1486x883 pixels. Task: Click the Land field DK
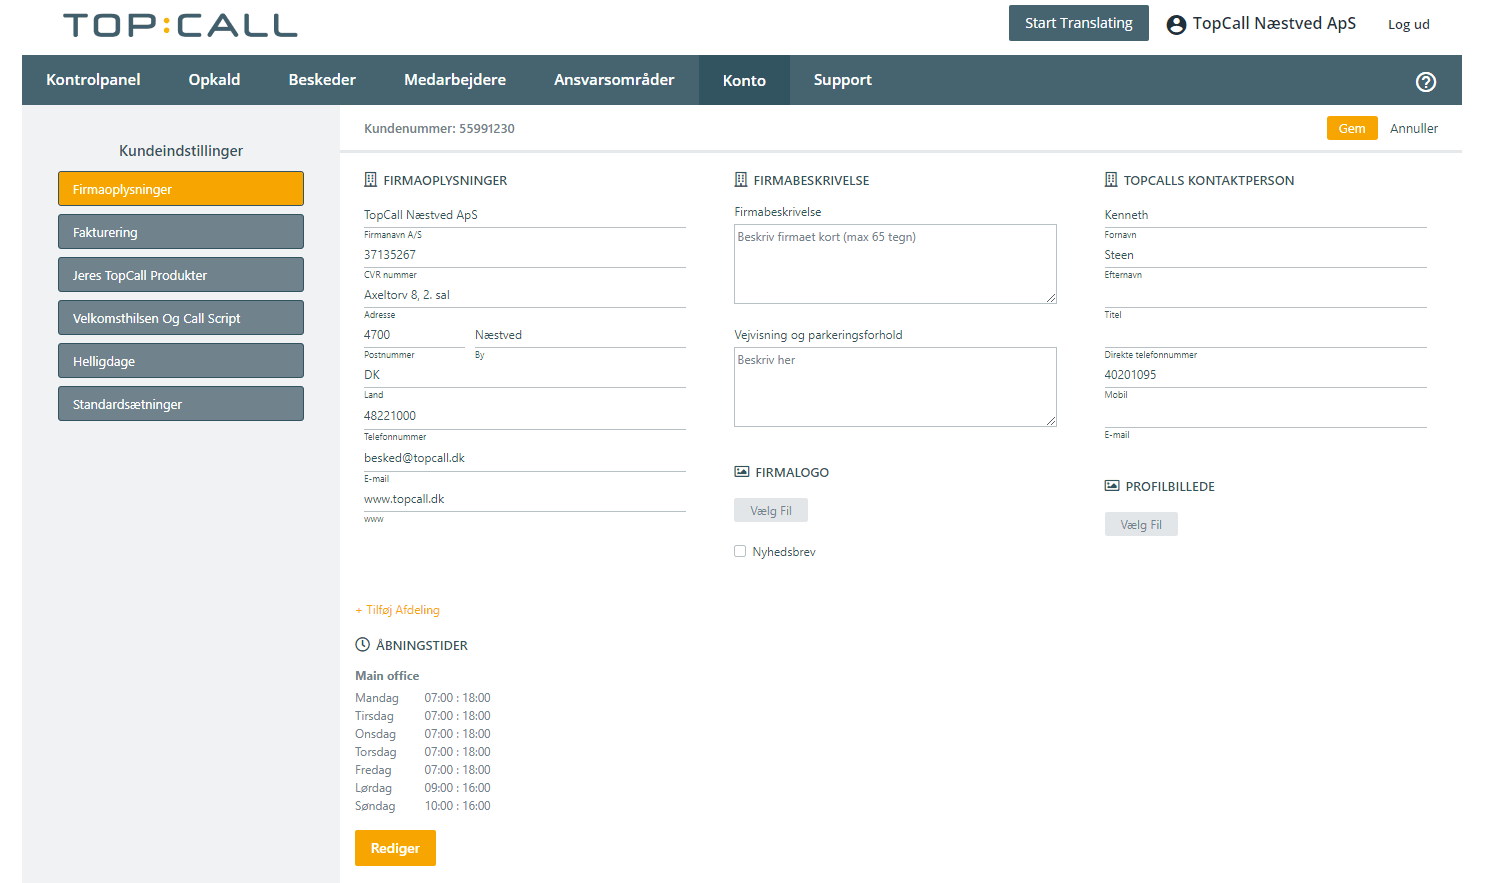point(525,375)
